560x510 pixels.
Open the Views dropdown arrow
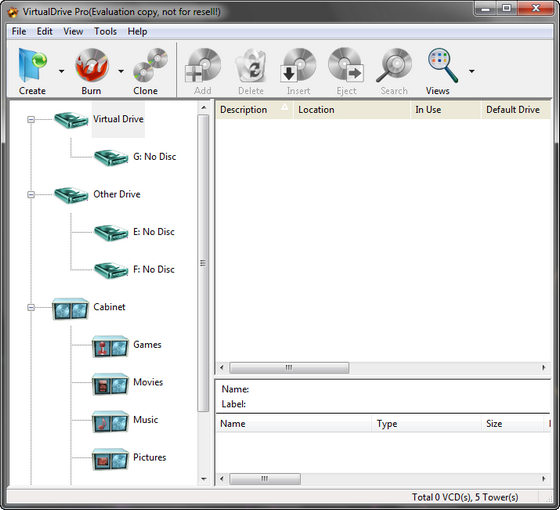[472, 71]
